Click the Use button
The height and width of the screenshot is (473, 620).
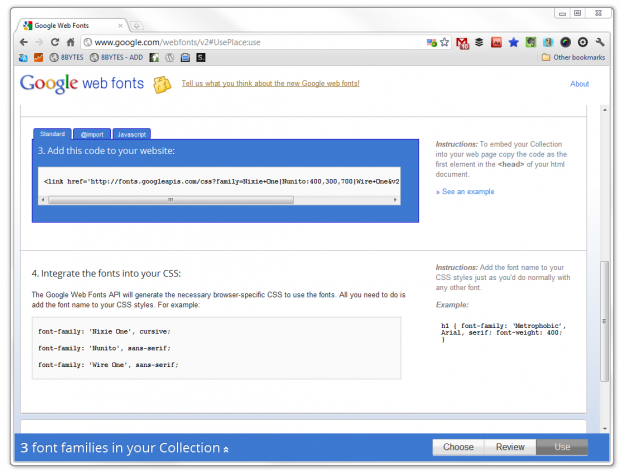click(x=562, y=447)
